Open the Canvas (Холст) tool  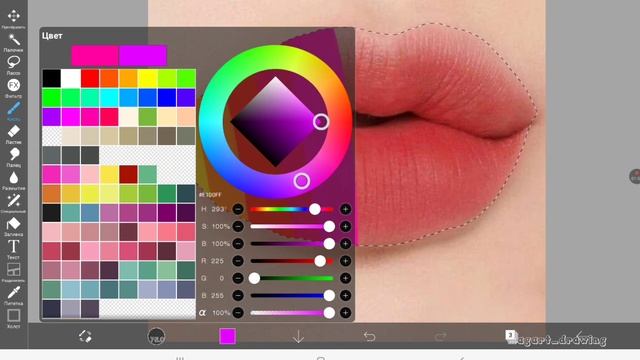(x=13, y=316)
